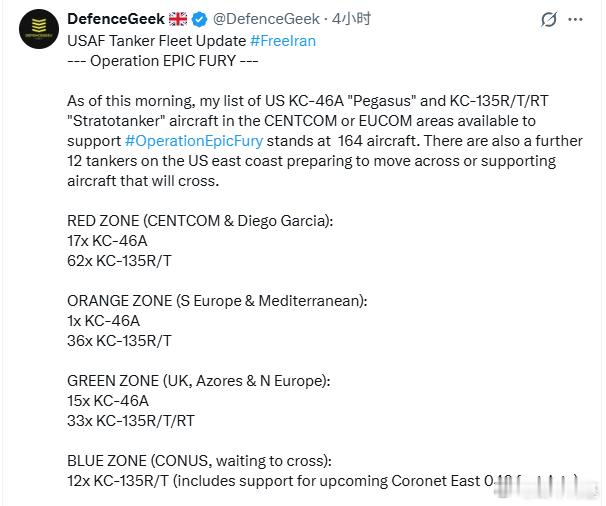Click the blue verified badge

tap(202, 19)
